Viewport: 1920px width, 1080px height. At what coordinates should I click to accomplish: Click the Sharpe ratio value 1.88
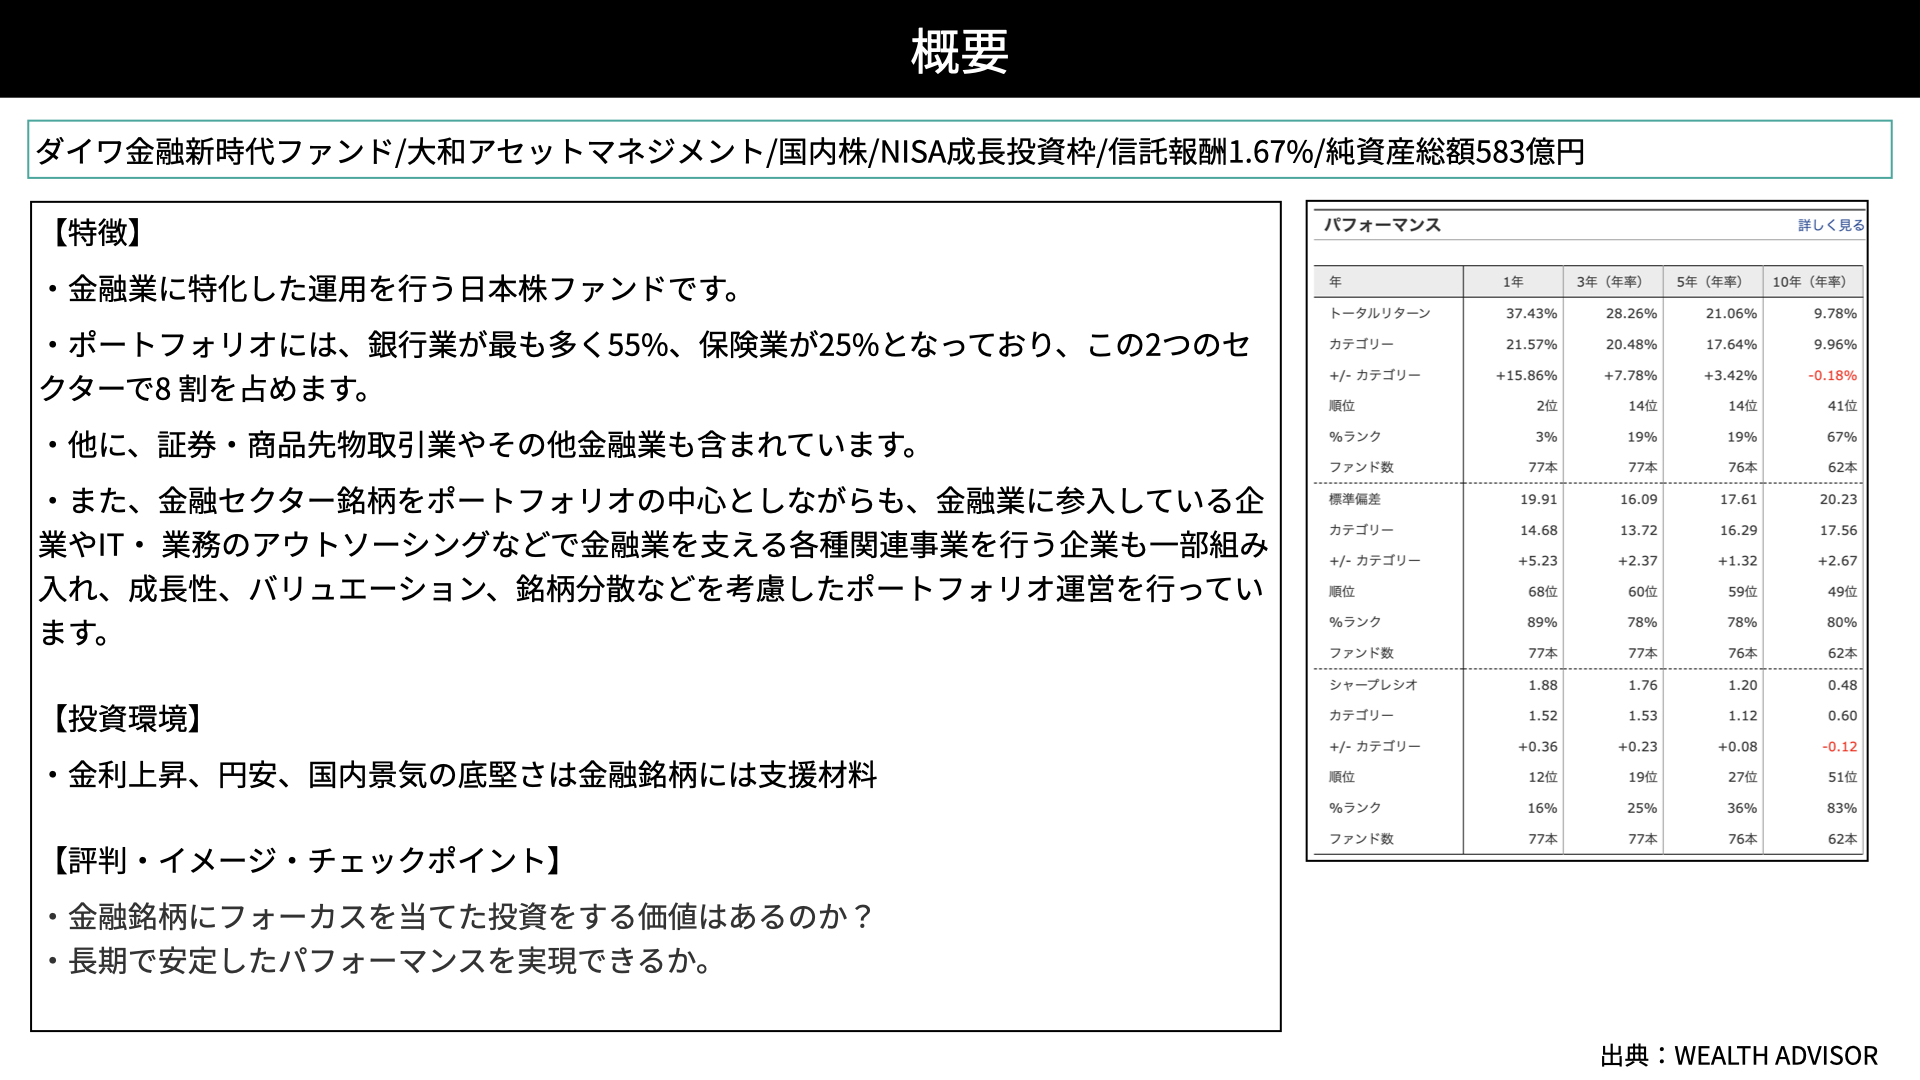(x=1542, y=685)
